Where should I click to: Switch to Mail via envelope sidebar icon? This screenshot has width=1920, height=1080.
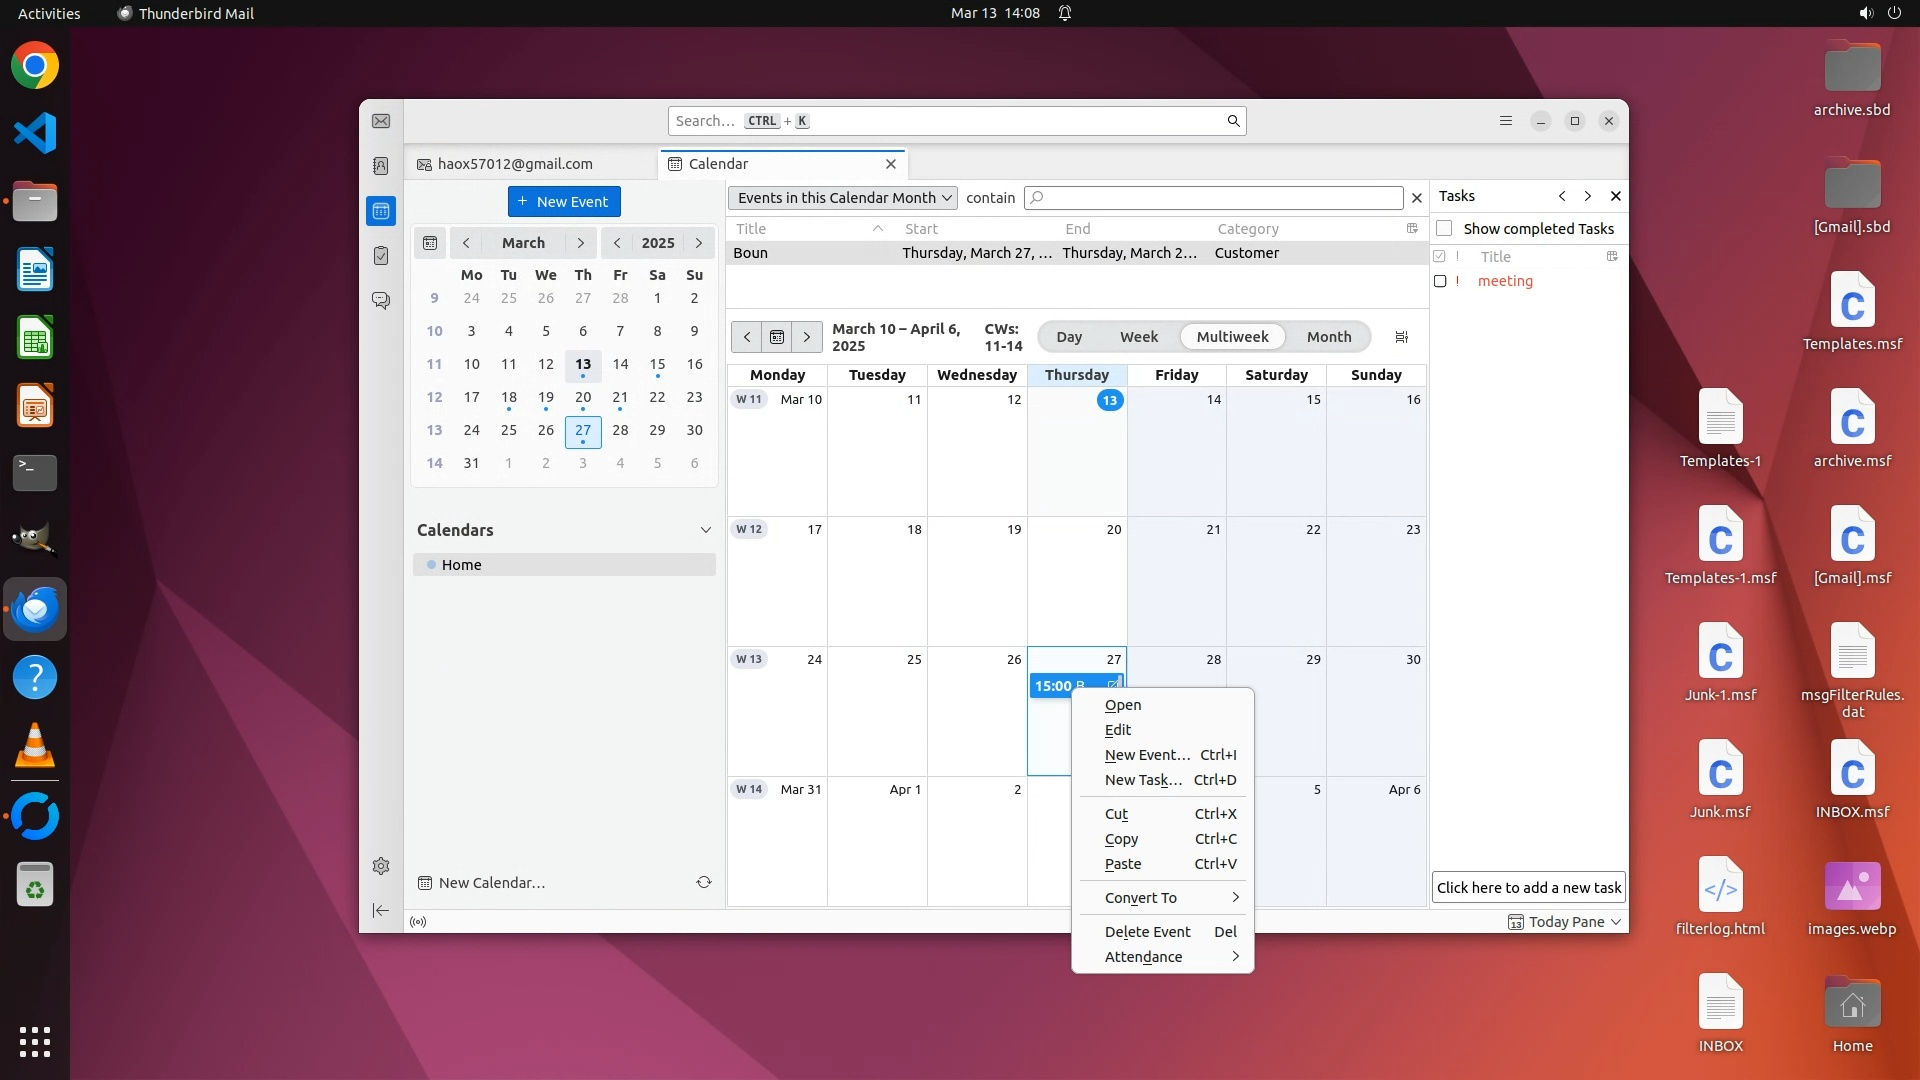381,121
